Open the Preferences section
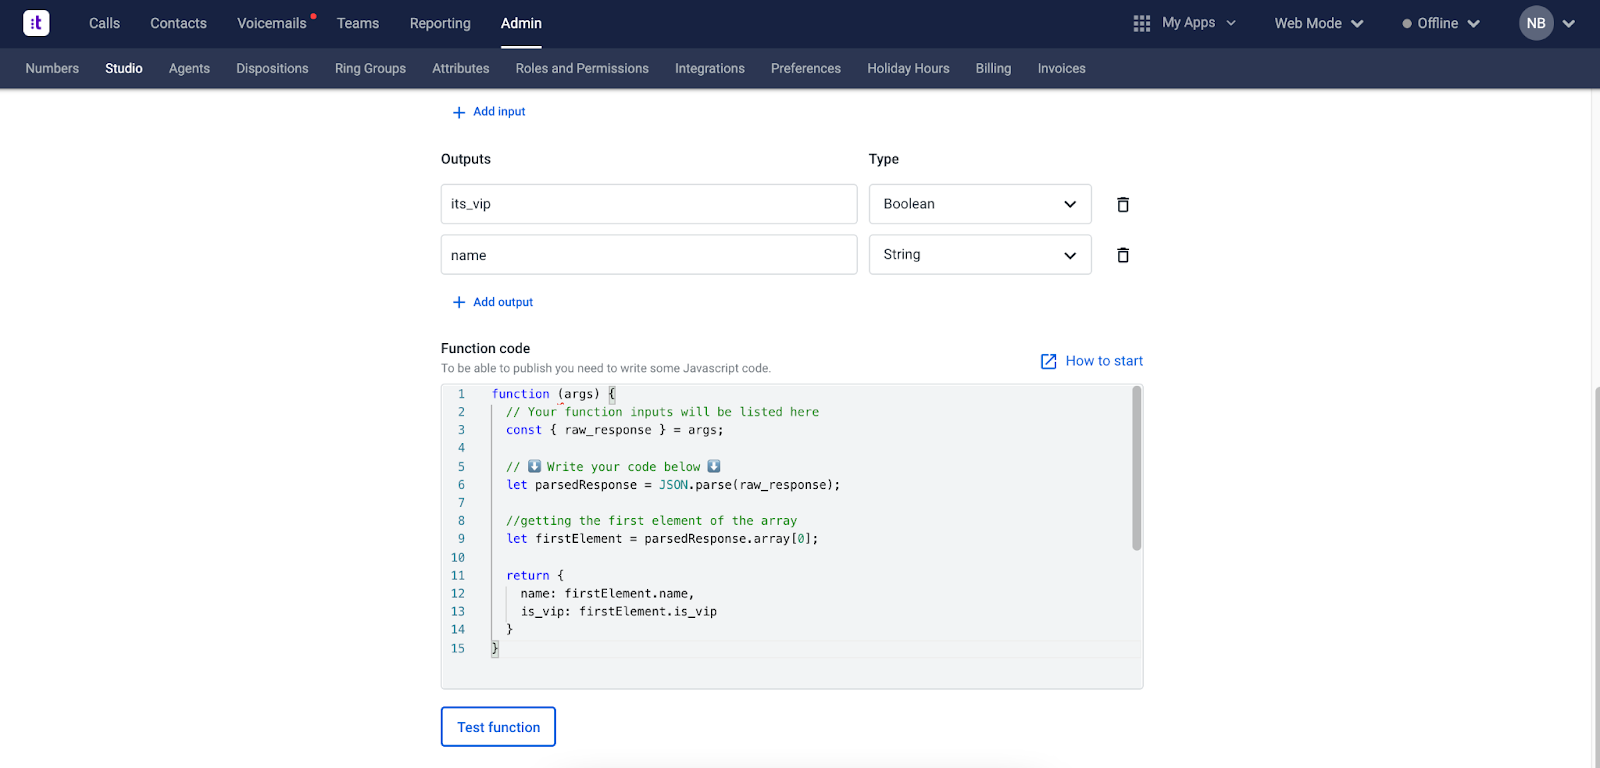The image size is (1600, 768). pyautogui.click(x=806, y=68)
